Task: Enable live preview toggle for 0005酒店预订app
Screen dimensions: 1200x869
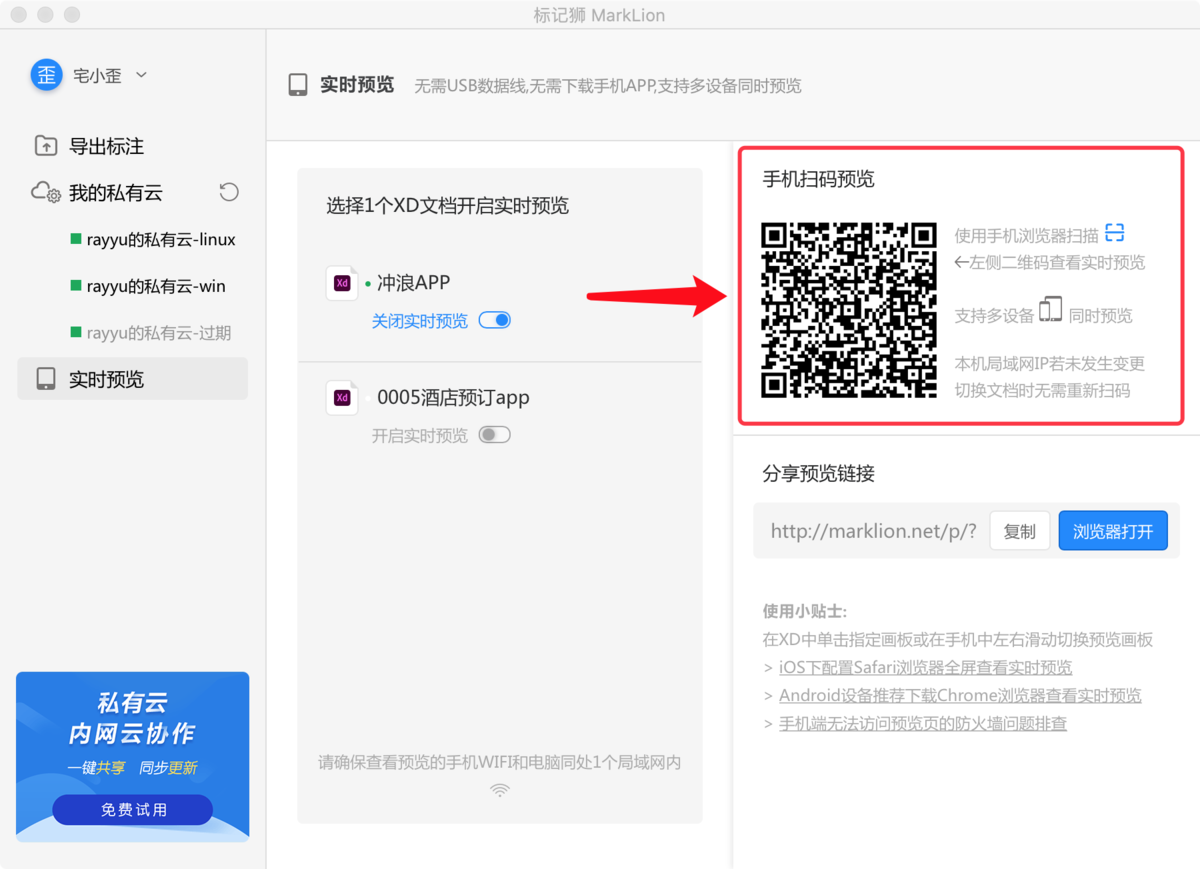Action: pos(495,435)
